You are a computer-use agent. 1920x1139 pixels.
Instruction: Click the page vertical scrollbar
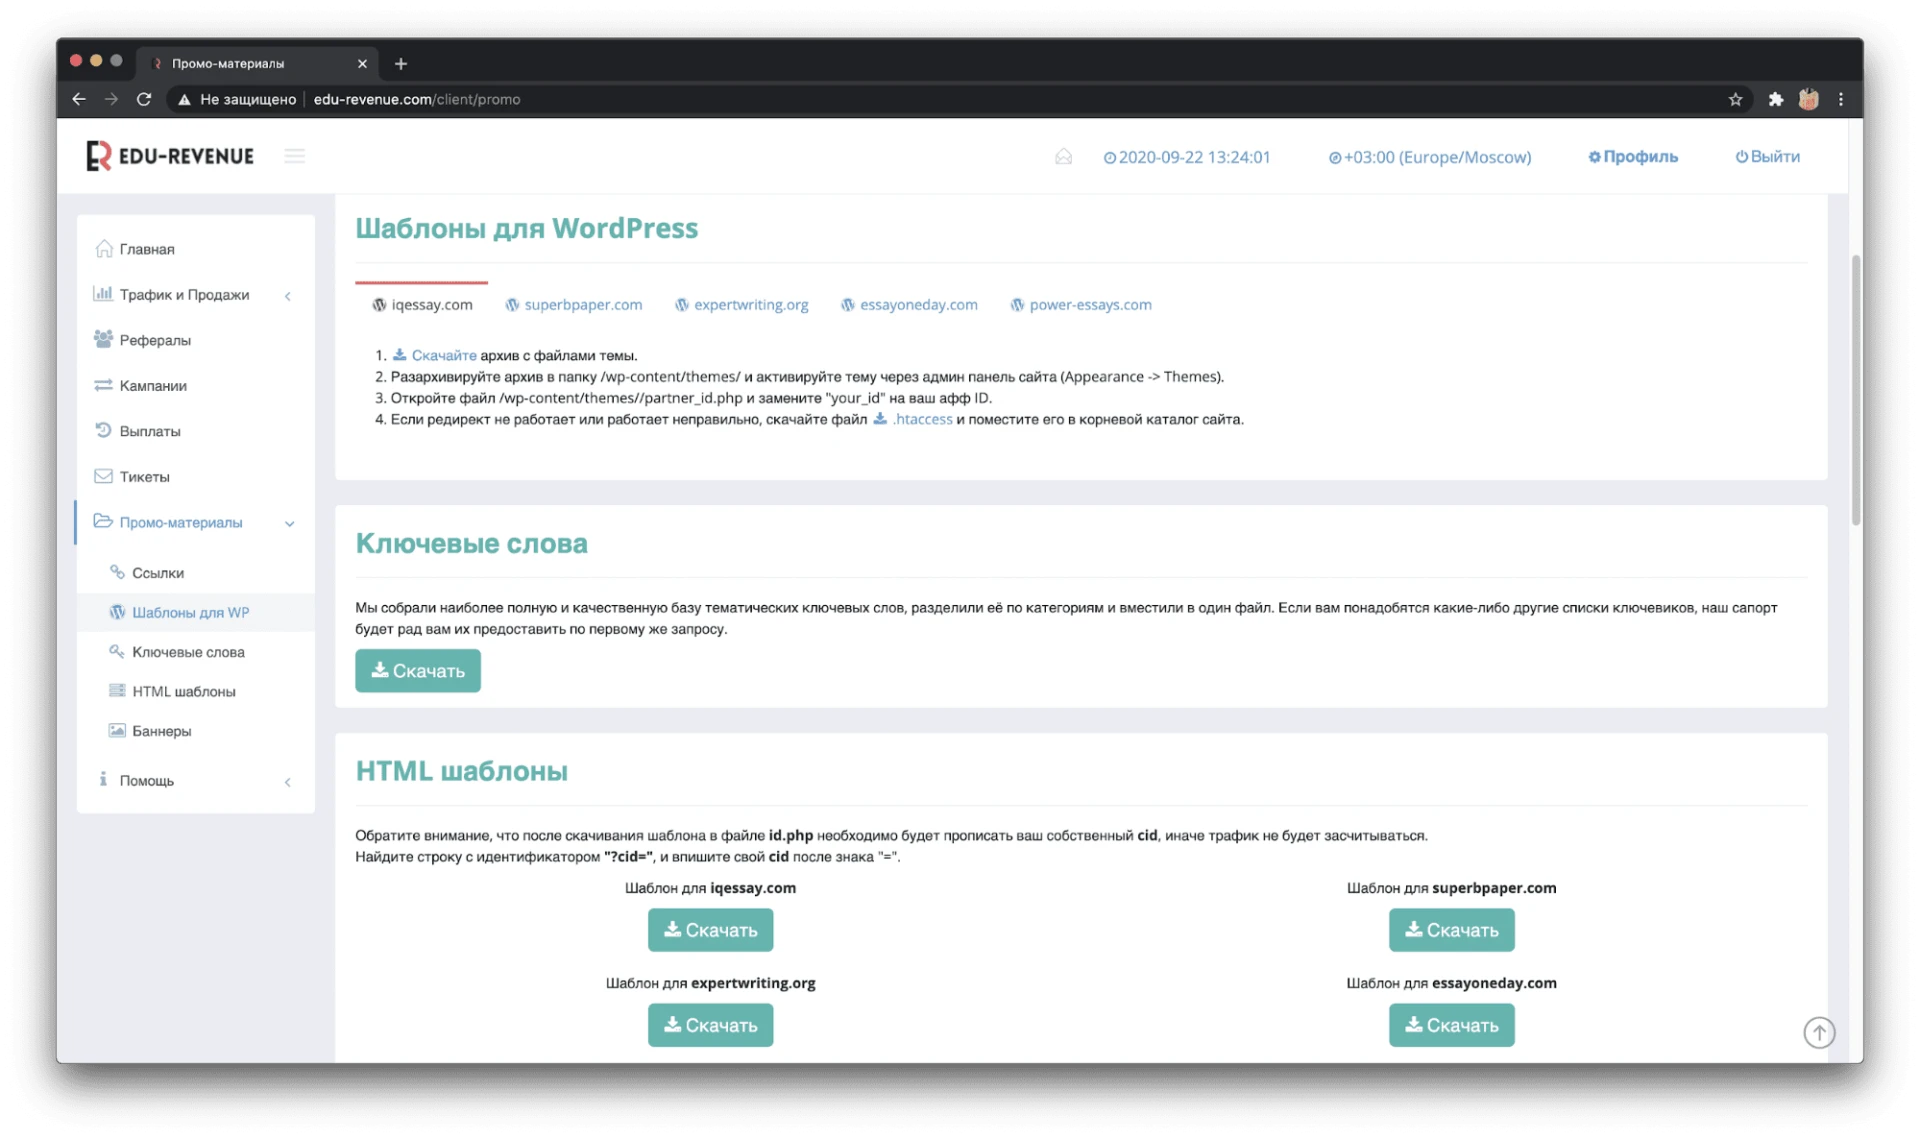pos(1856,390)
